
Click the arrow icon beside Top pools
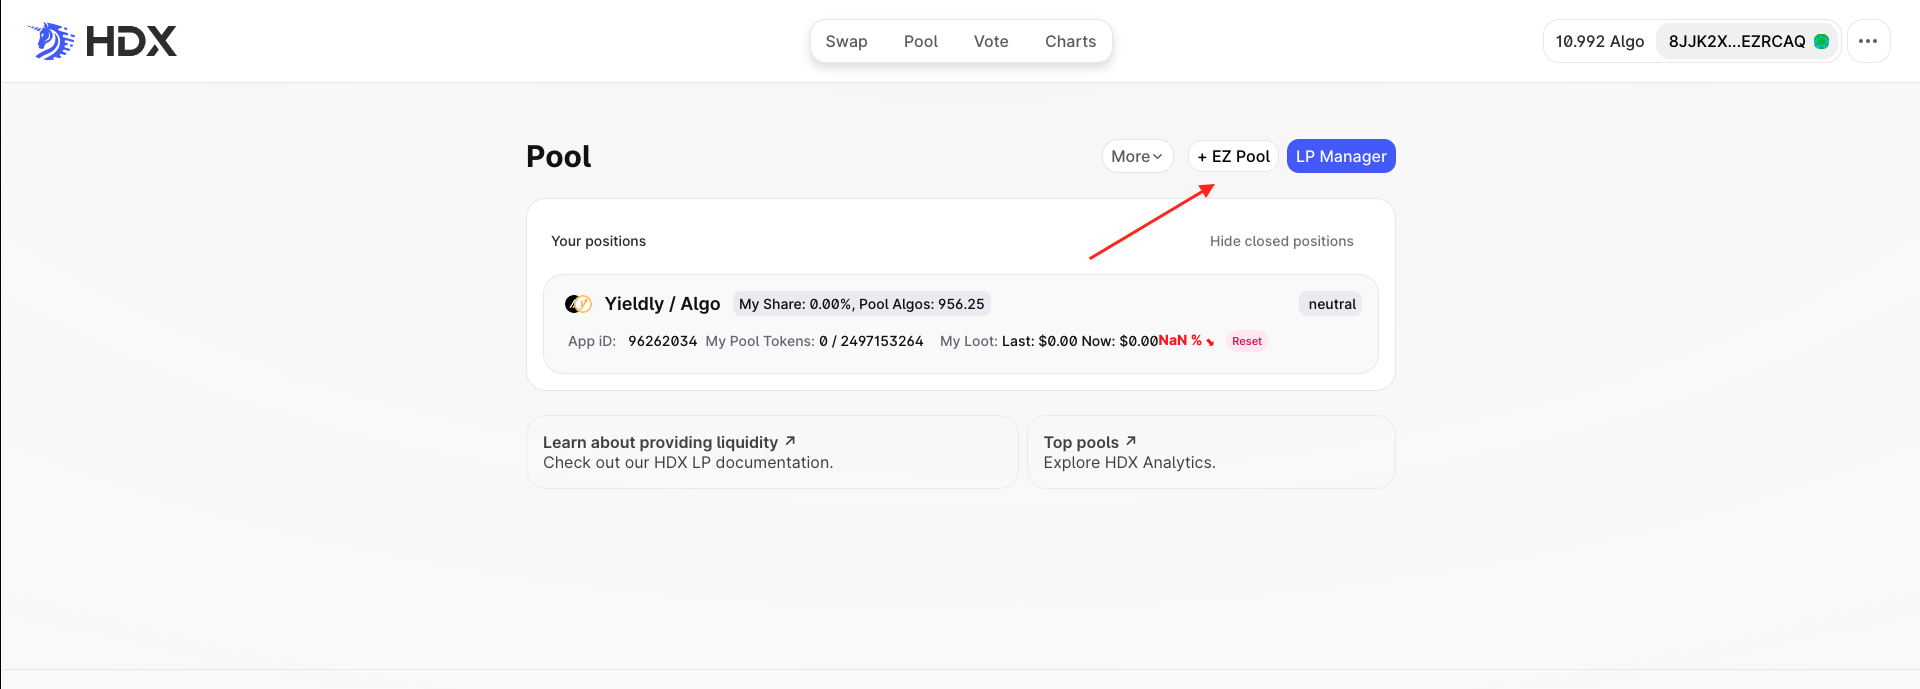point(1131,440)
